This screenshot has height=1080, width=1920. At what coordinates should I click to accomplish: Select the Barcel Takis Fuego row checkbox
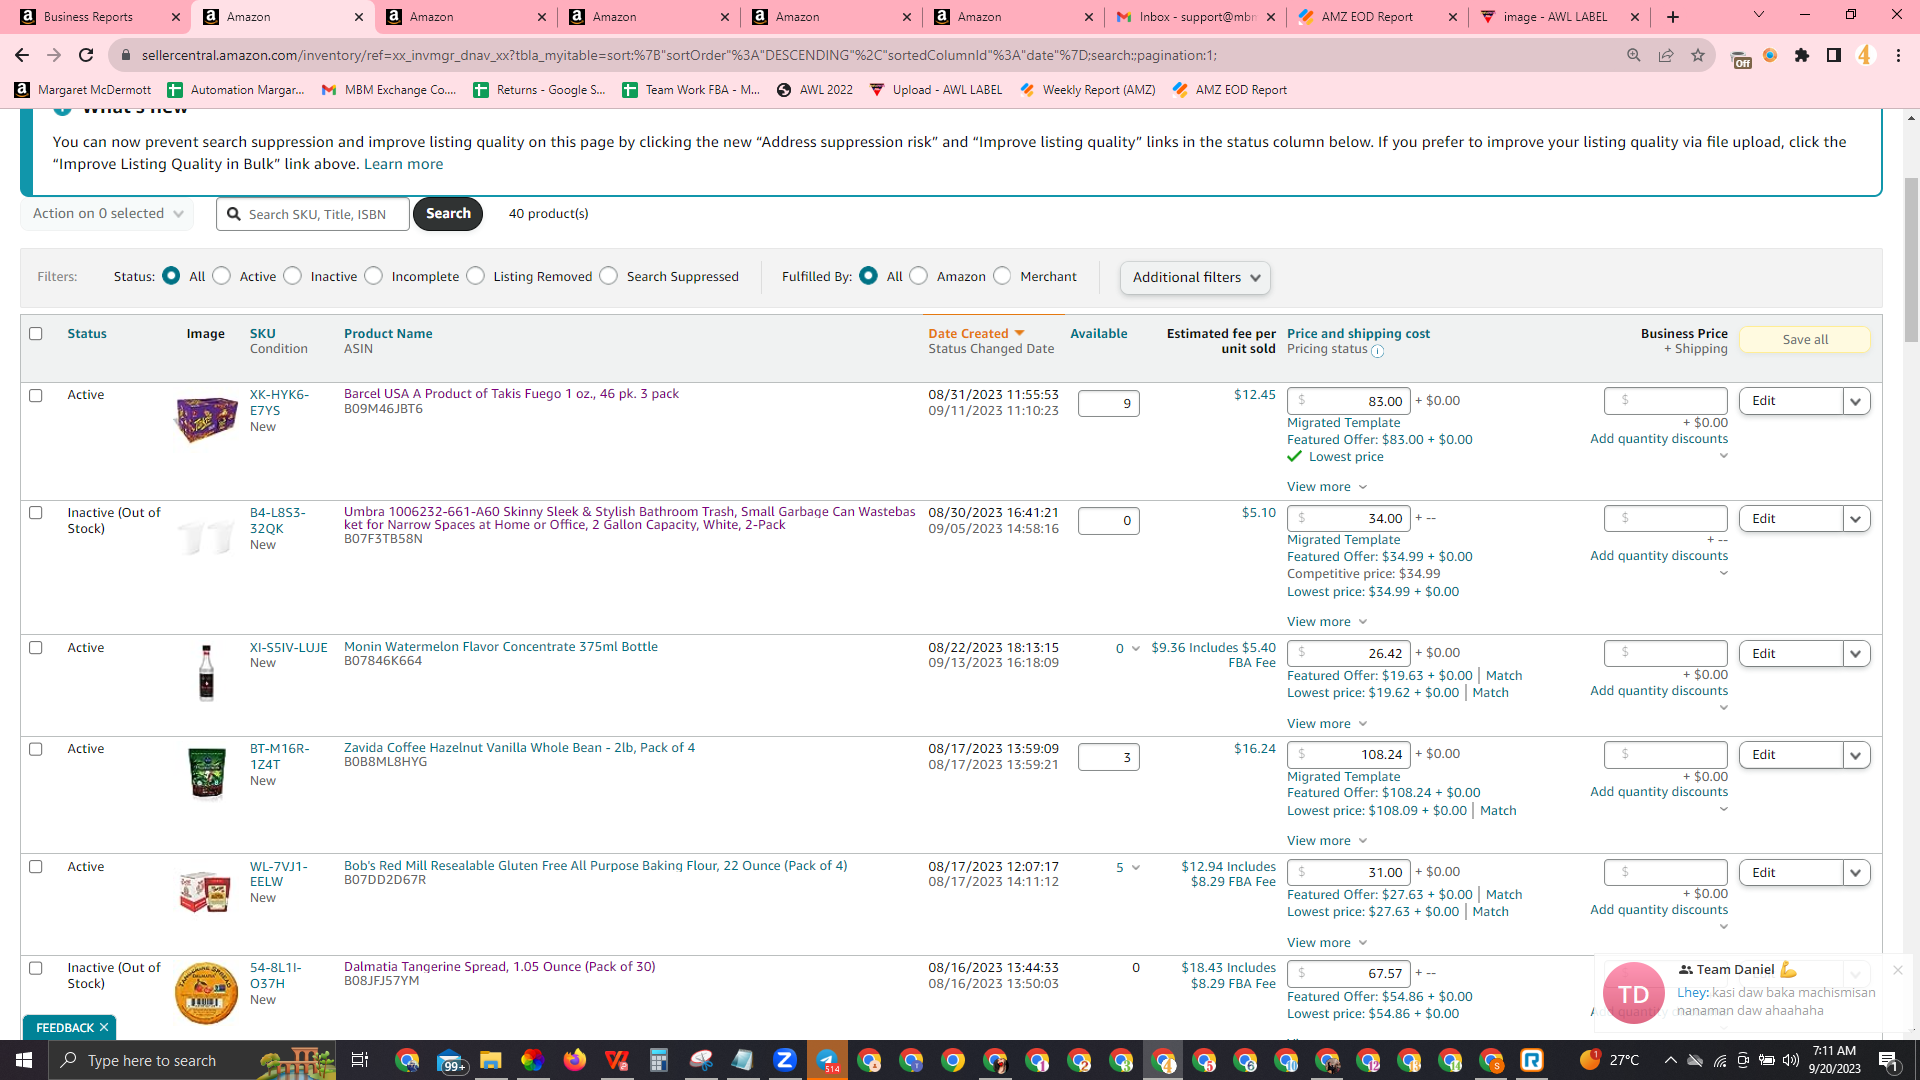(x=36, y=396)
